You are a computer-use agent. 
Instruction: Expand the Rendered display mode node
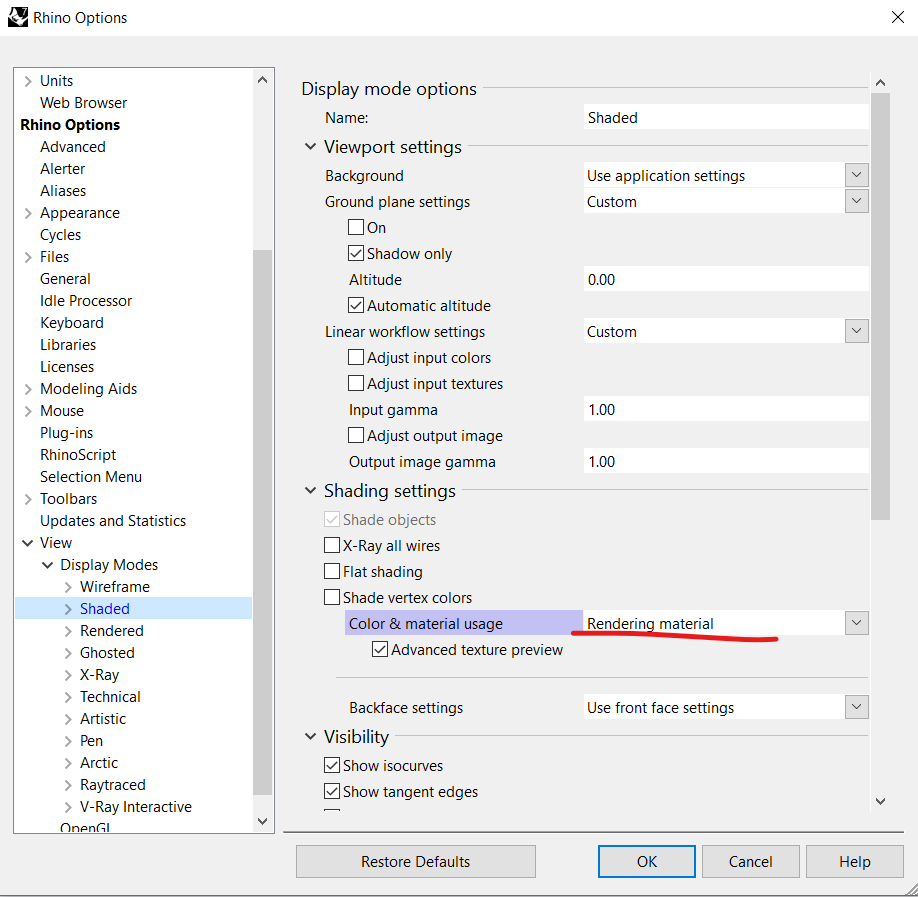[x=68, y=631]
